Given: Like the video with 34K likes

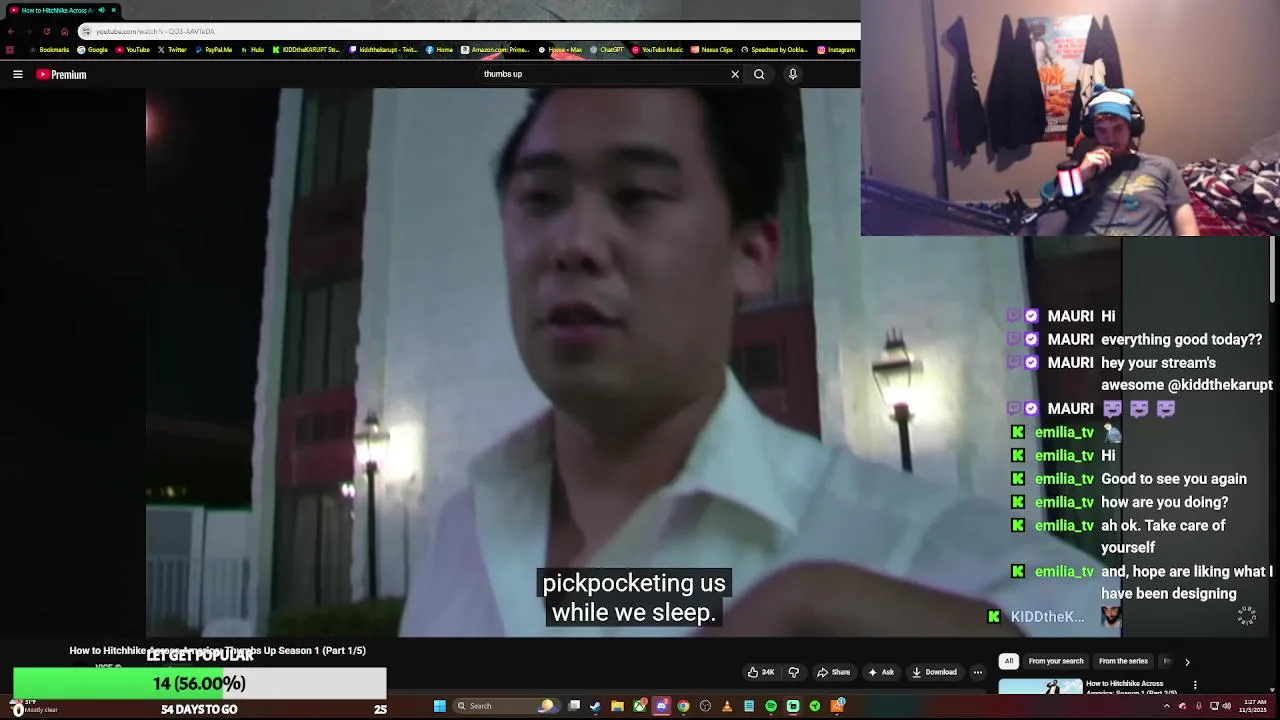Looking at the screenshot, I should click(761, 672).
